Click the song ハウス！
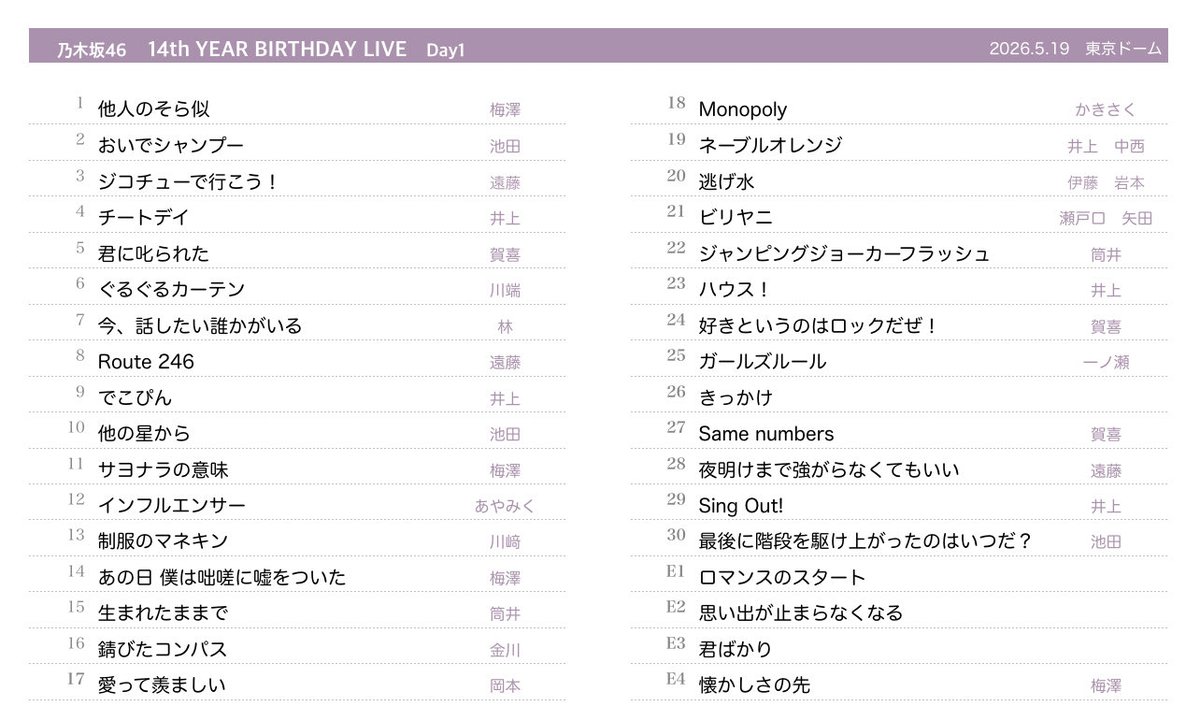 pos(734,289)
